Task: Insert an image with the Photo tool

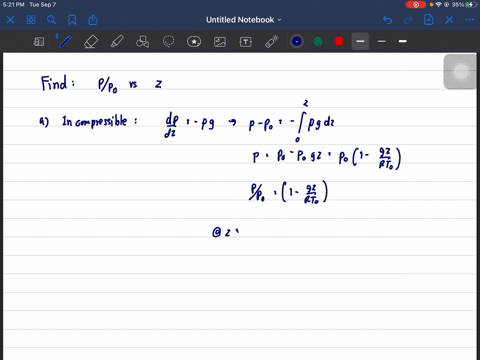Action: (220, 42)
